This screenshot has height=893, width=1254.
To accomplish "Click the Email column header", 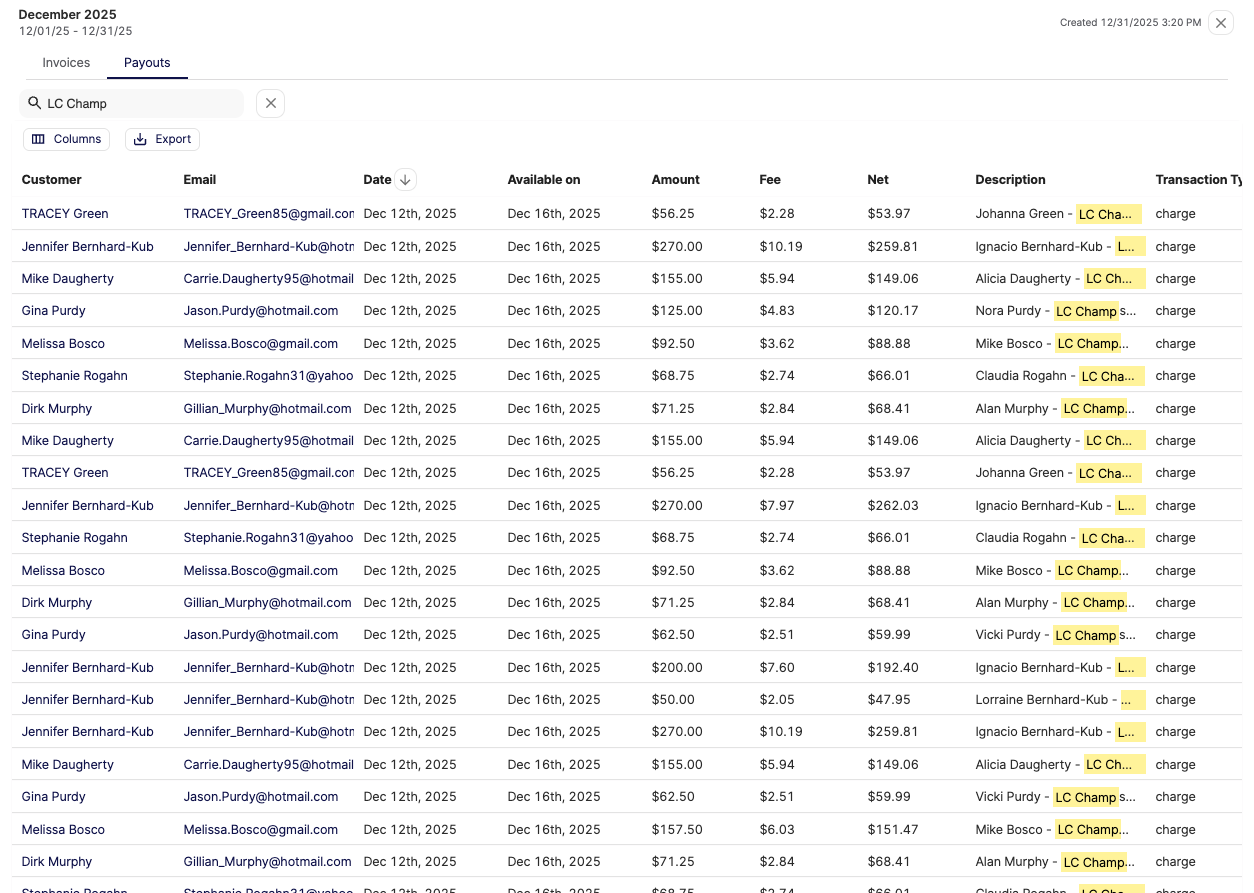I will pos(199,180).
